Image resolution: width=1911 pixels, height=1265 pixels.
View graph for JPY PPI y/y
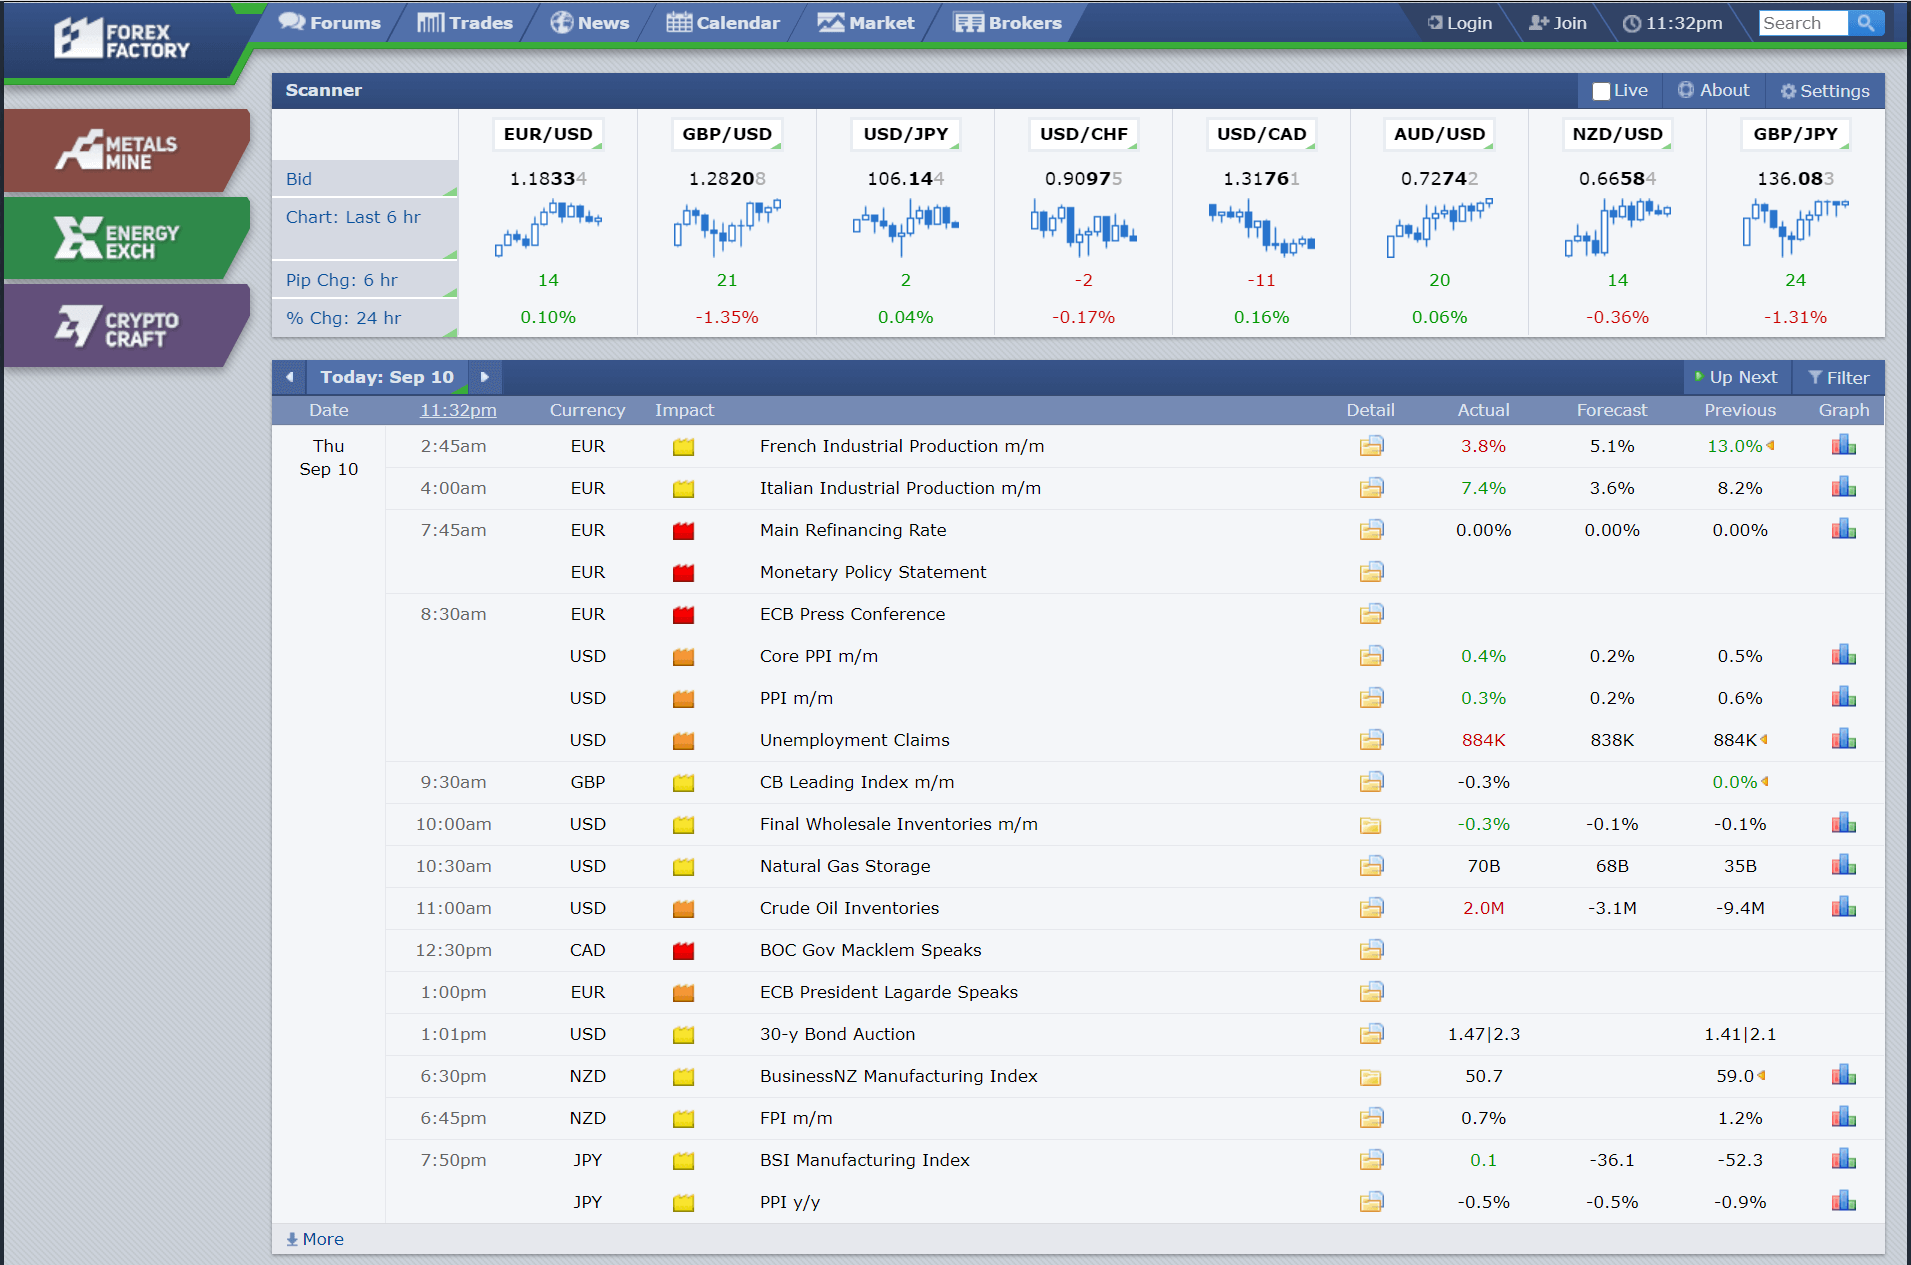pos(1843,1202)
